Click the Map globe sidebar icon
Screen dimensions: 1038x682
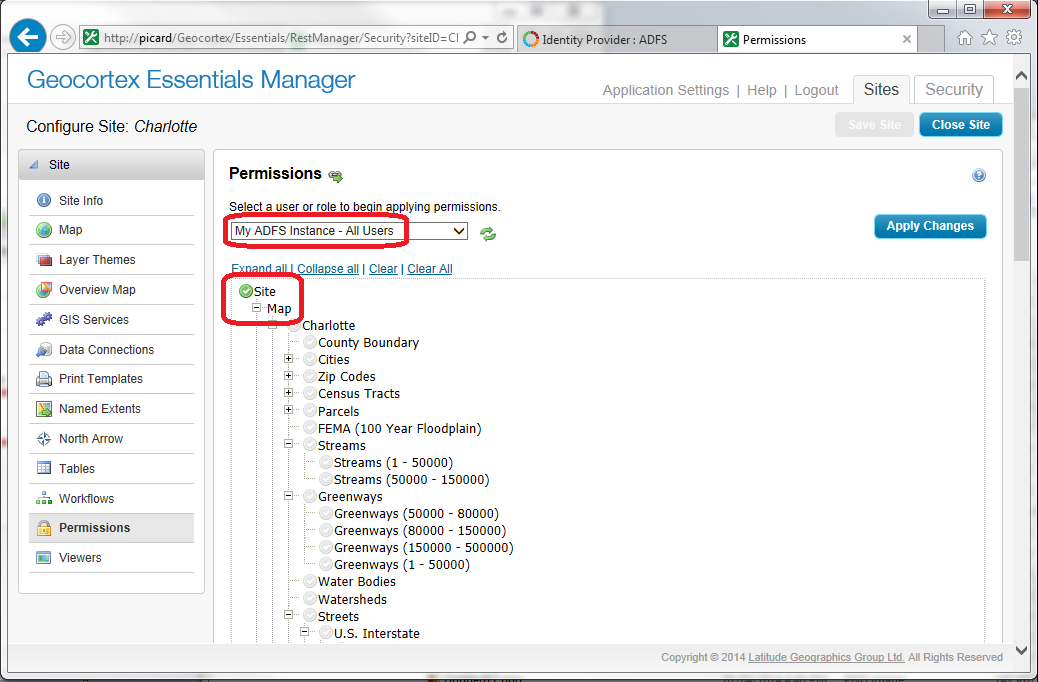point(44,230)
